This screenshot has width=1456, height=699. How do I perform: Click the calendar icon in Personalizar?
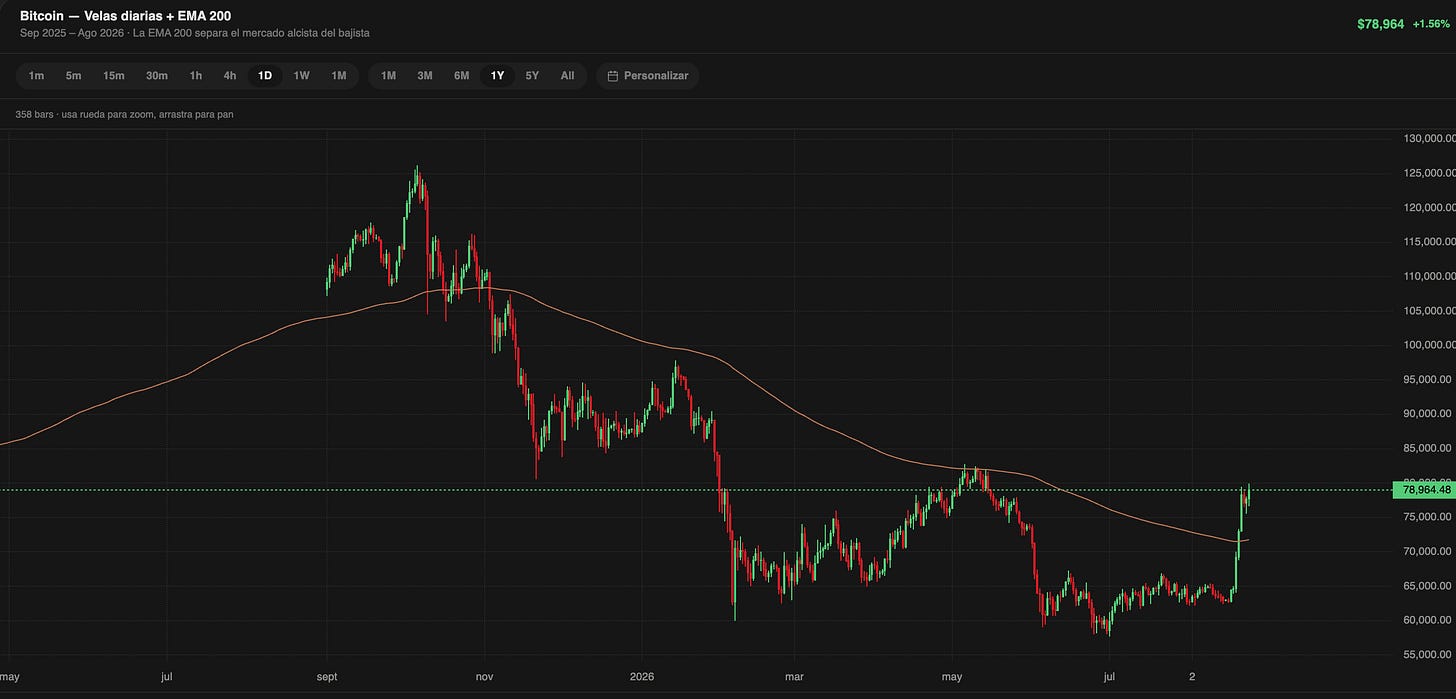tap(613, 76)
